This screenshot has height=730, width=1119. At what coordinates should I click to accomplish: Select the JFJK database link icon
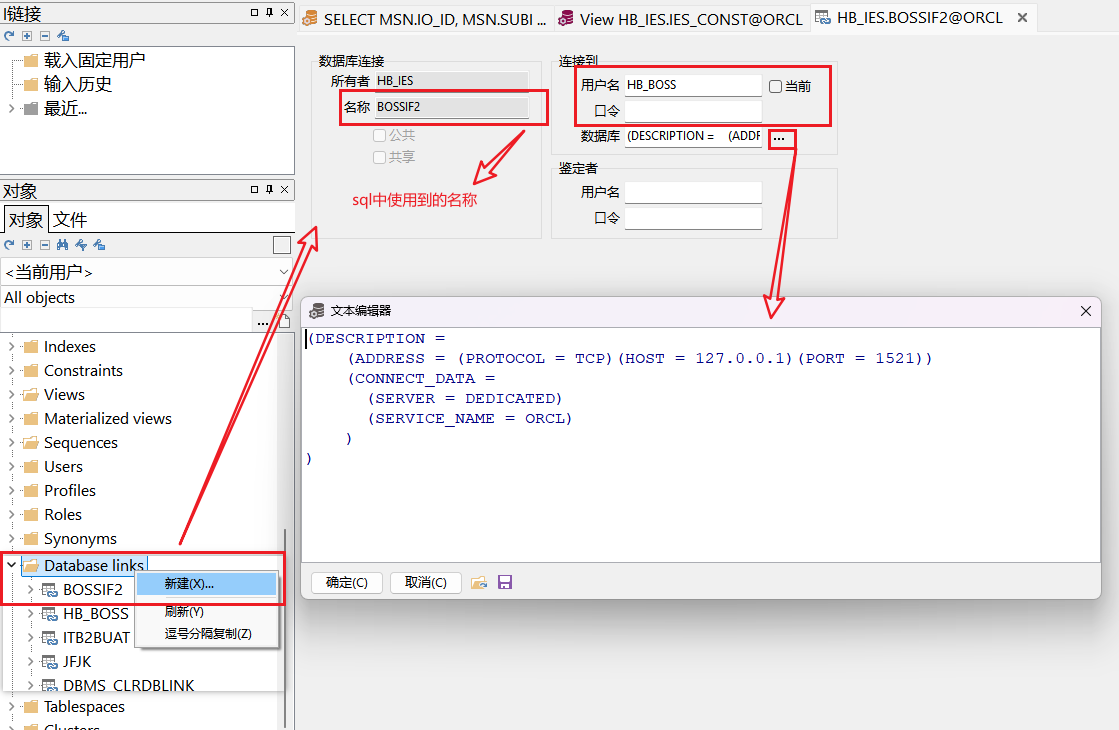tap(49, 661)
